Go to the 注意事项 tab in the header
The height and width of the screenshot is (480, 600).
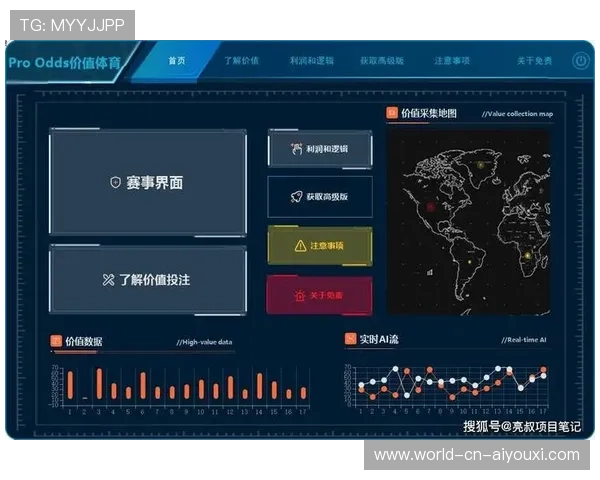pyautogui.click(x=452, y=60)
